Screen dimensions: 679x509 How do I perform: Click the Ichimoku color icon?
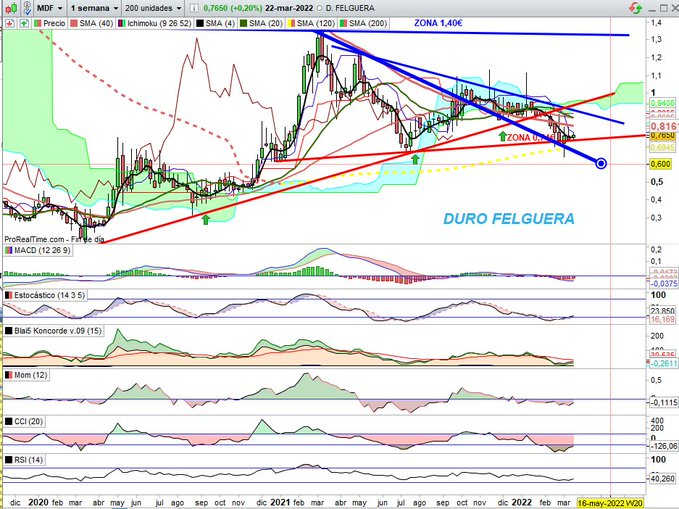click(x=121, y=23)
